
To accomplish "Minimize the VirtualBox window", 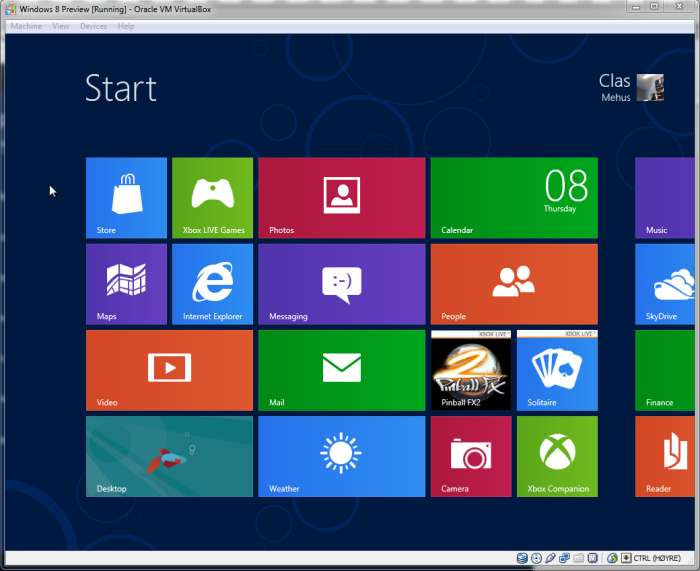I will point(636,6).
